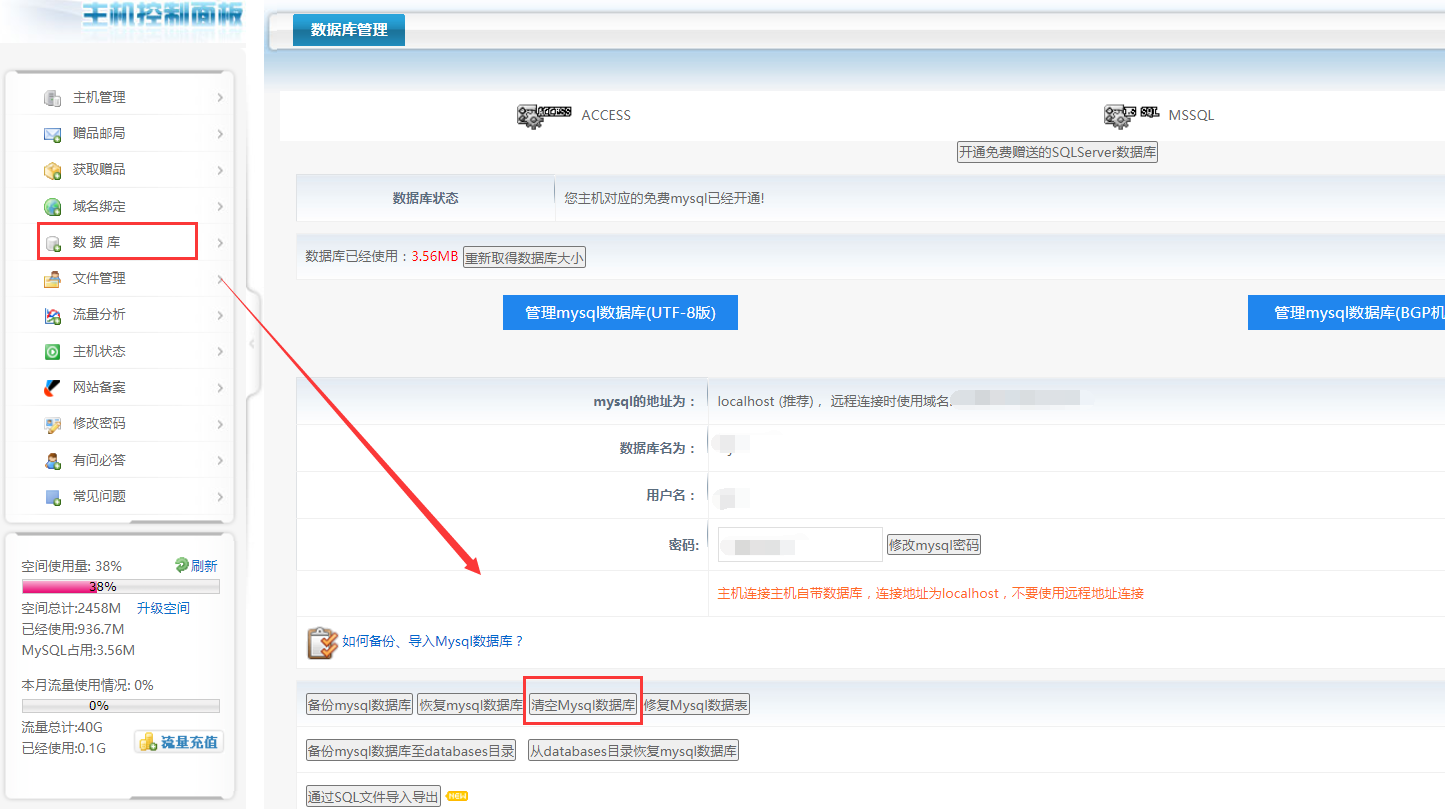1445x809 pixels.
Task: Click the 流量分析 chart icon
Action: [53, 315]
